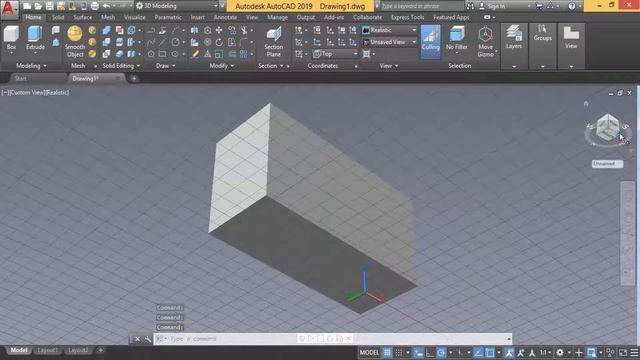Image resolution: width=640 pixels, height=360 pixels.
Task: Click the ViewCube home icon
Action: click(586, 104)
